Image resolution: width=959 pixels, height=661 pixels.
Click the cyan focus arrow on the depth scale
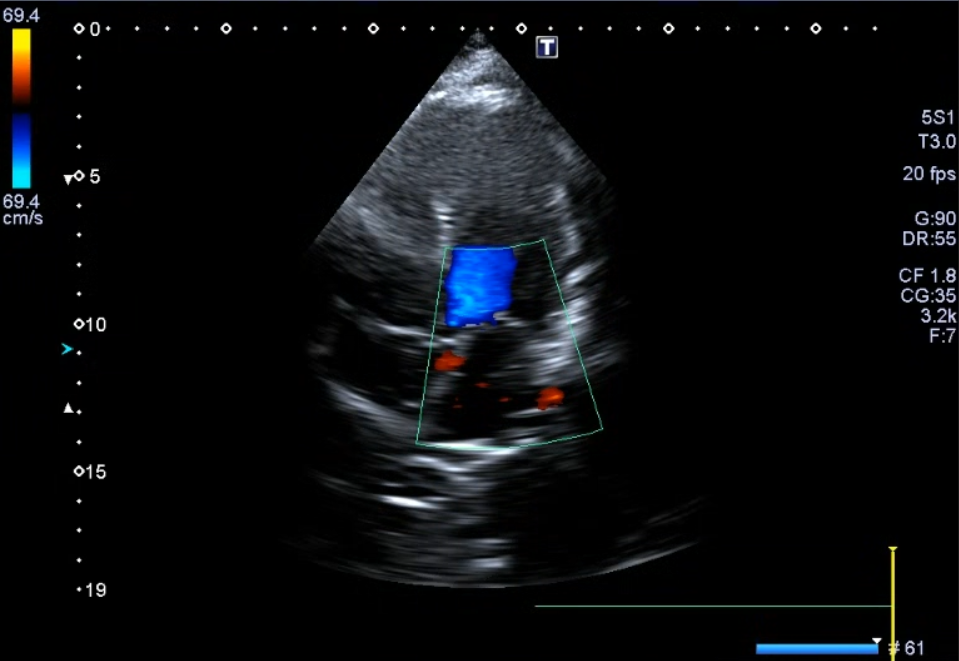pyautogui.click(x=67, y=349)
